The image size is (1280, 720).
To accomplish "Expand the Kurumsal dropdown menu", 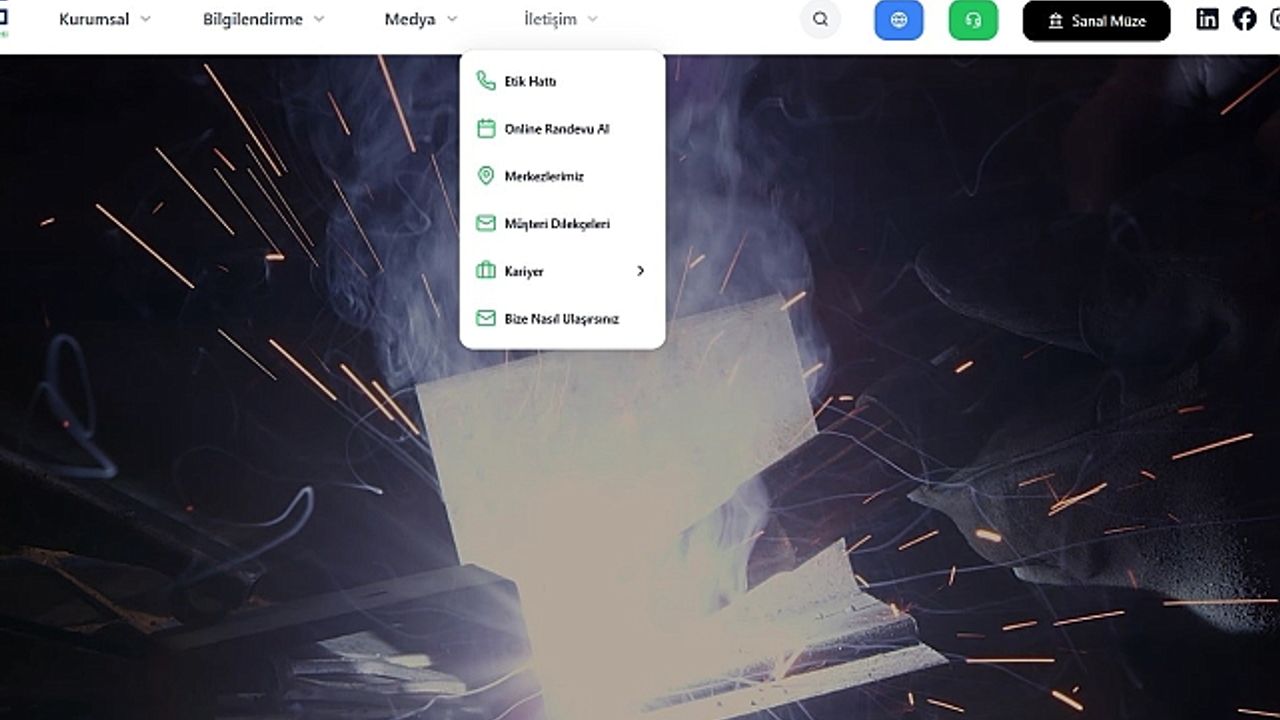I will (x=105, y=19).
